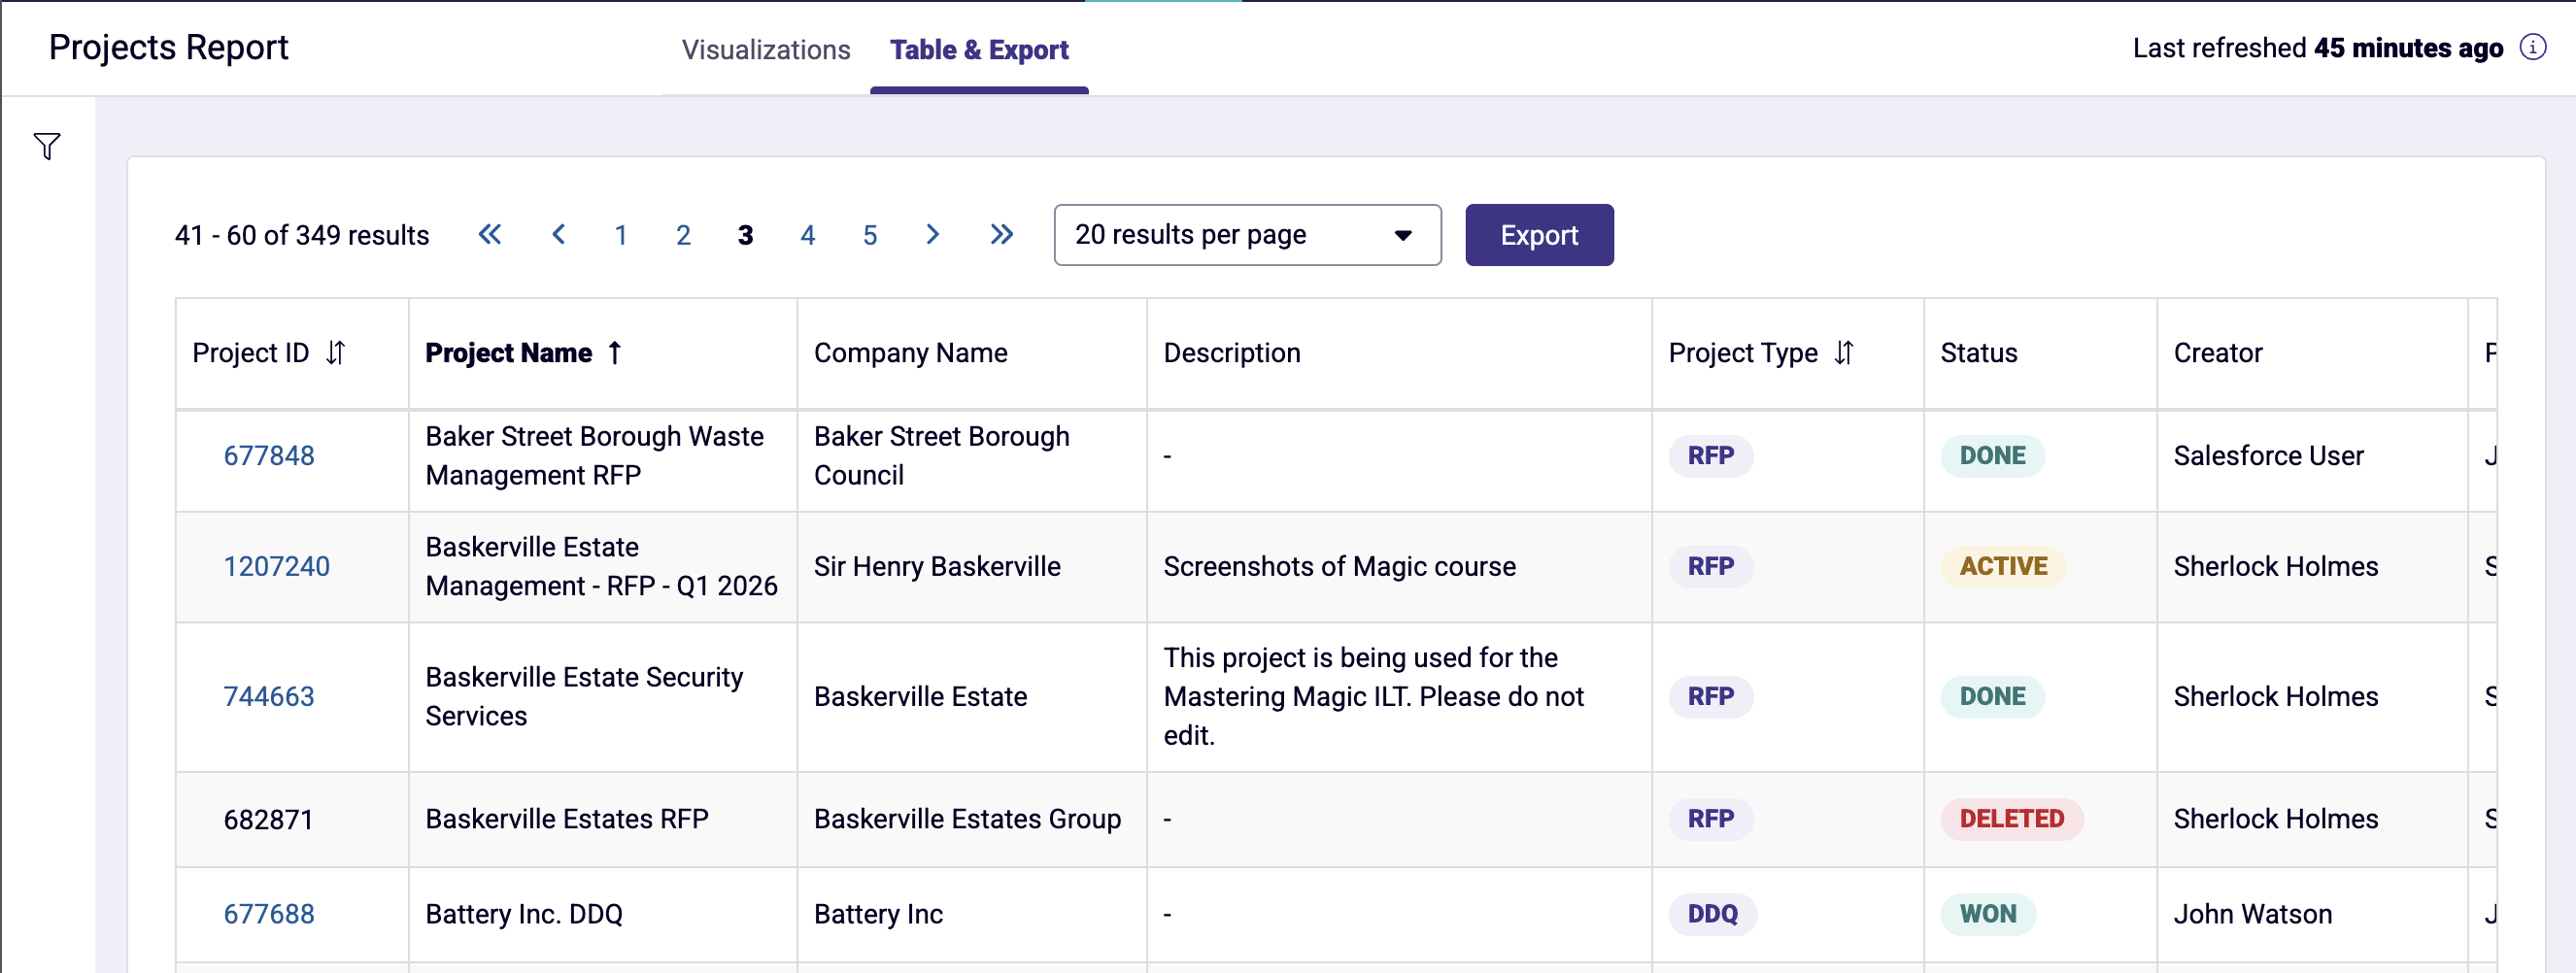Switch to the Visualizations tab
Screen dimensions: 2576x973
coord(766,49)
